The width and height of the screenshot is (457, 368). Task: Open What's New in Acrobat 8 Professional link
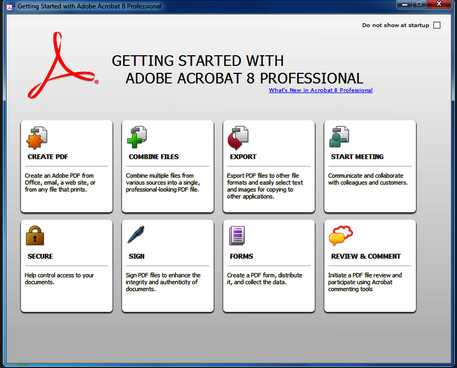[321, 90]
